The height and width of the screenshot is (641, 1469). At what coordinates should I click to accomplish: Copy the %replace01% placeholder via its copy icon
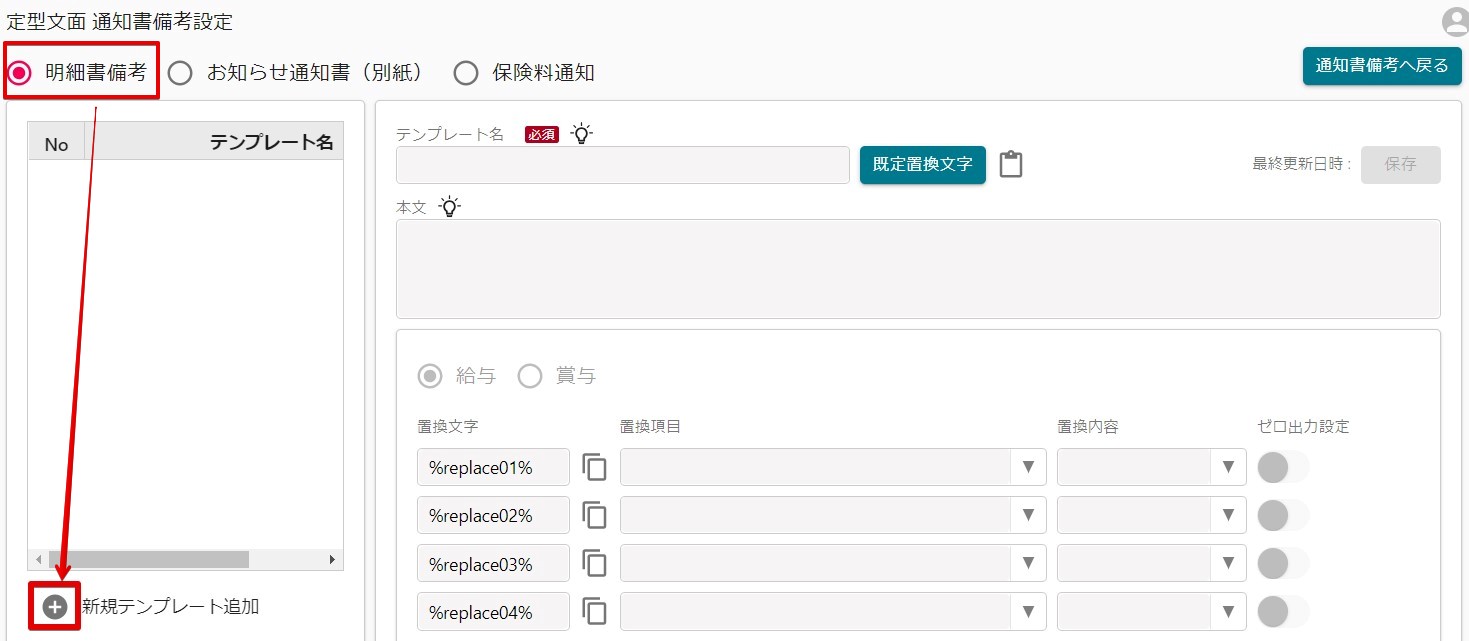coord(595,467)
